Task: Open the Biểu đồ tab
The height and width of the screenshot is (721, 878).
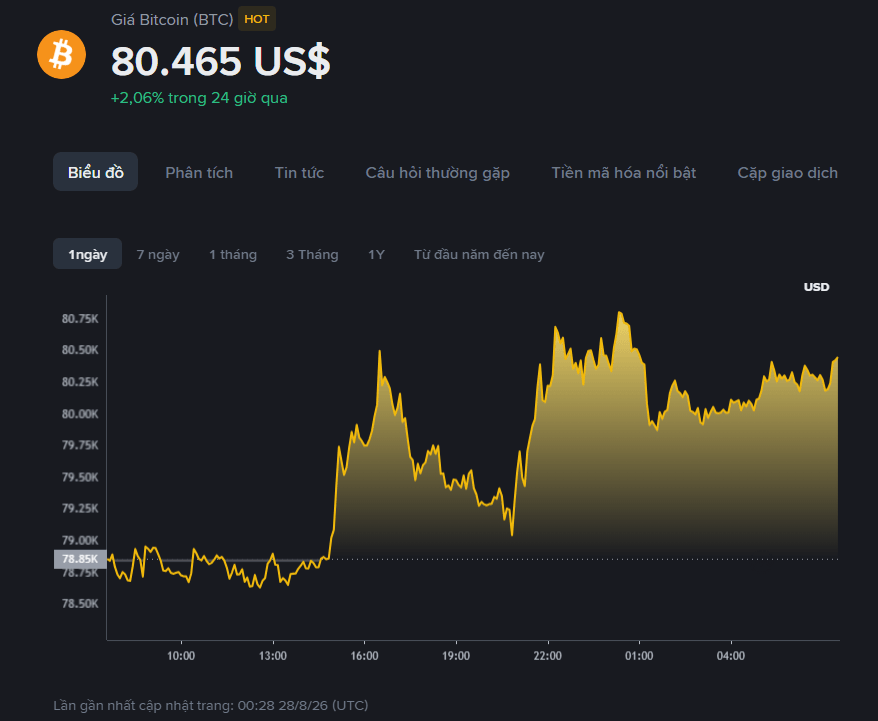Action: click(x=96, y=172)
